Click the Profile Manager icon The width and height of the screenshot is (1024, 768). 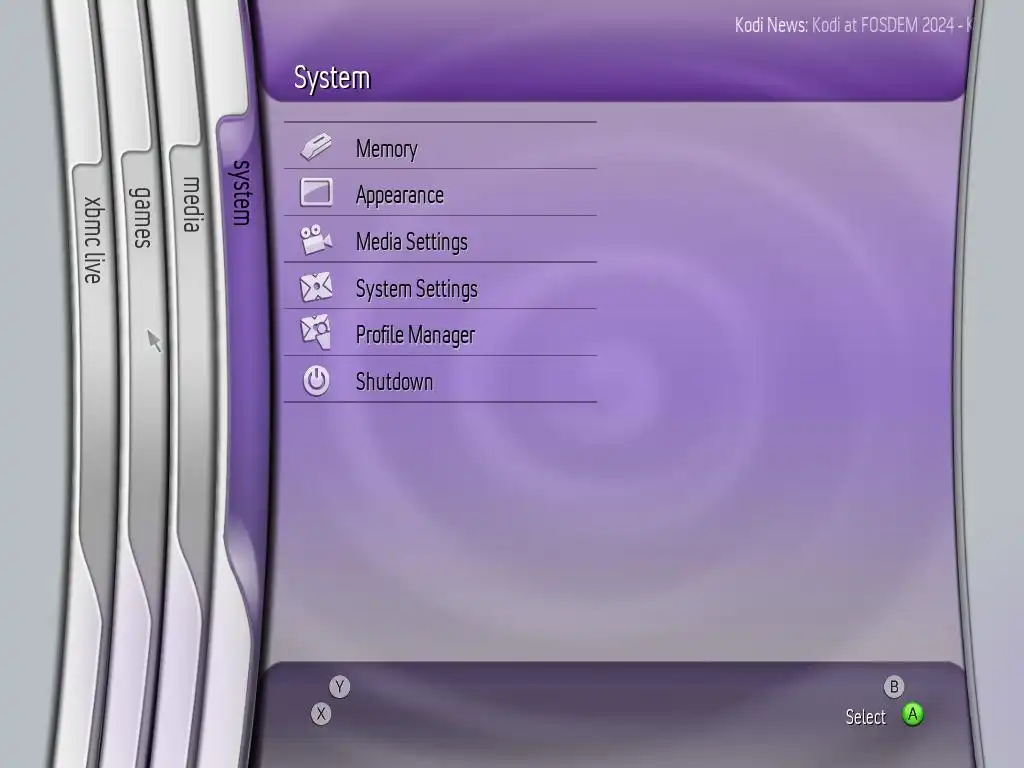click(316, 332)
